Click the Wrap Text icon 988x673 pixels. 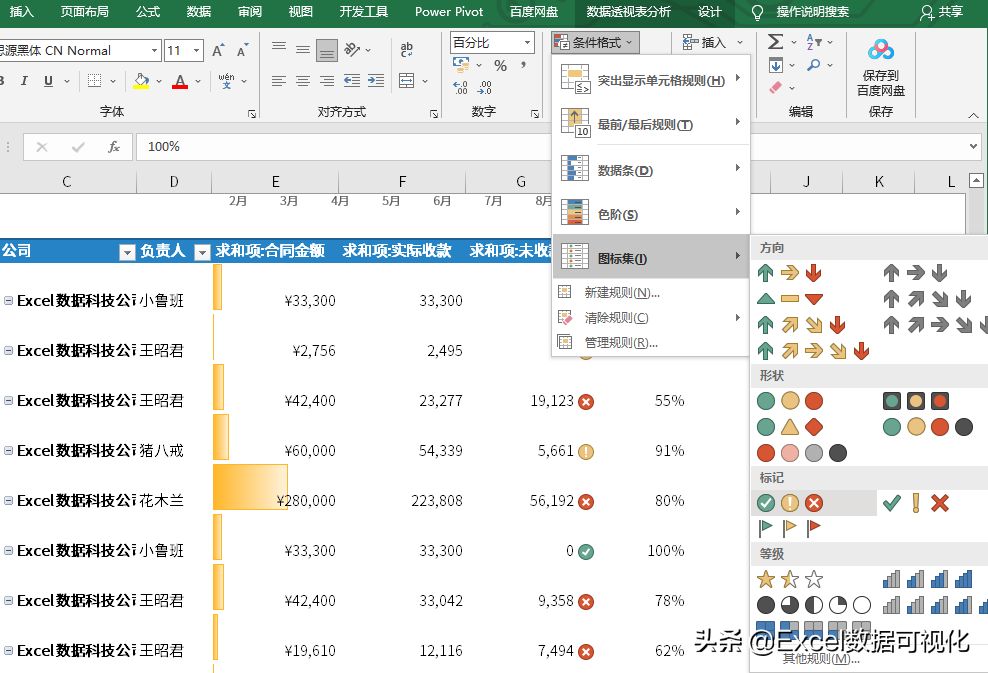tap(406, 49)
